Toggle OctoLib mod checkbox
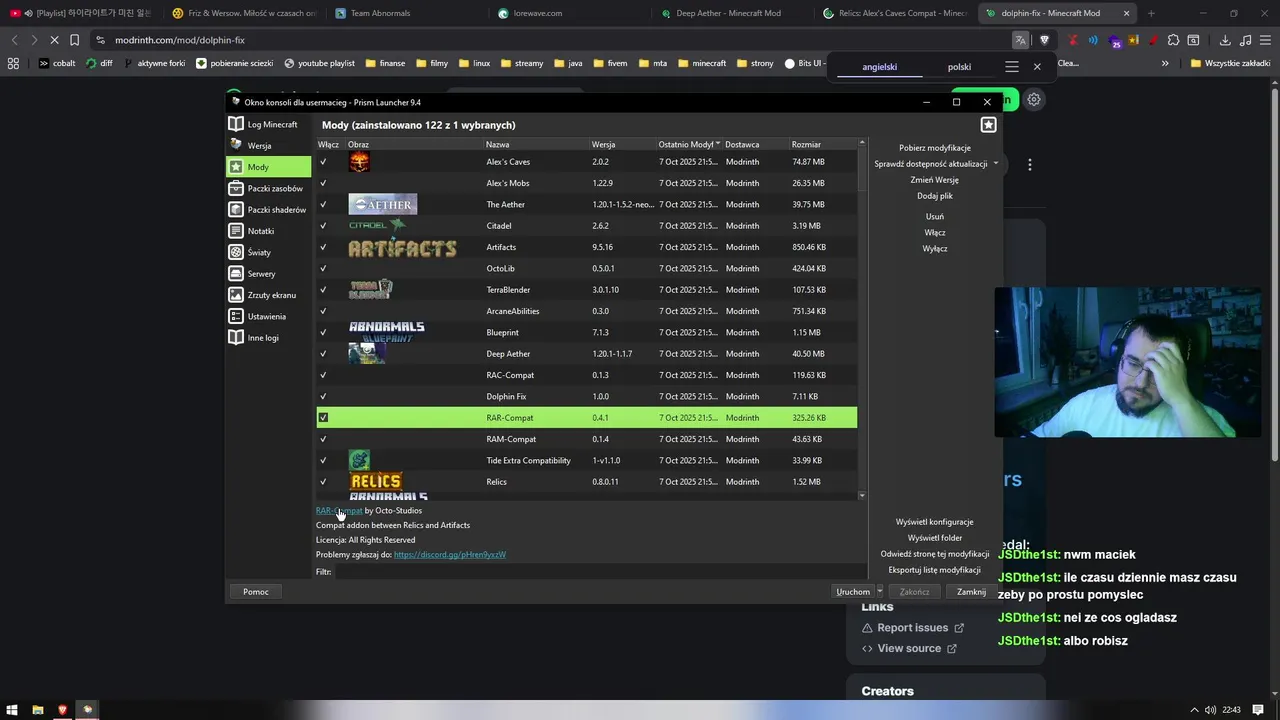The image size is (1280, 720). (323, 268)
